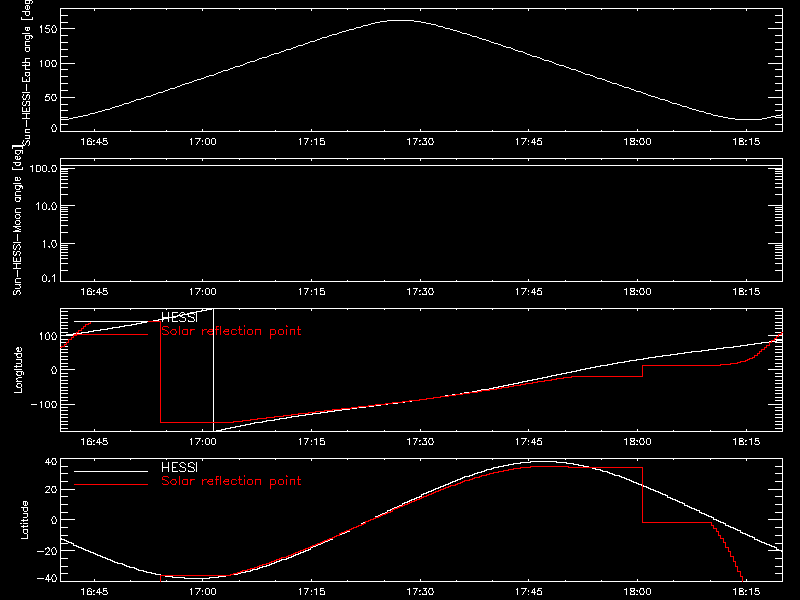Click the red vertical drop in Latitude plot
The width and height of the screenshot is (800, 600).
(x=642, y=495)
